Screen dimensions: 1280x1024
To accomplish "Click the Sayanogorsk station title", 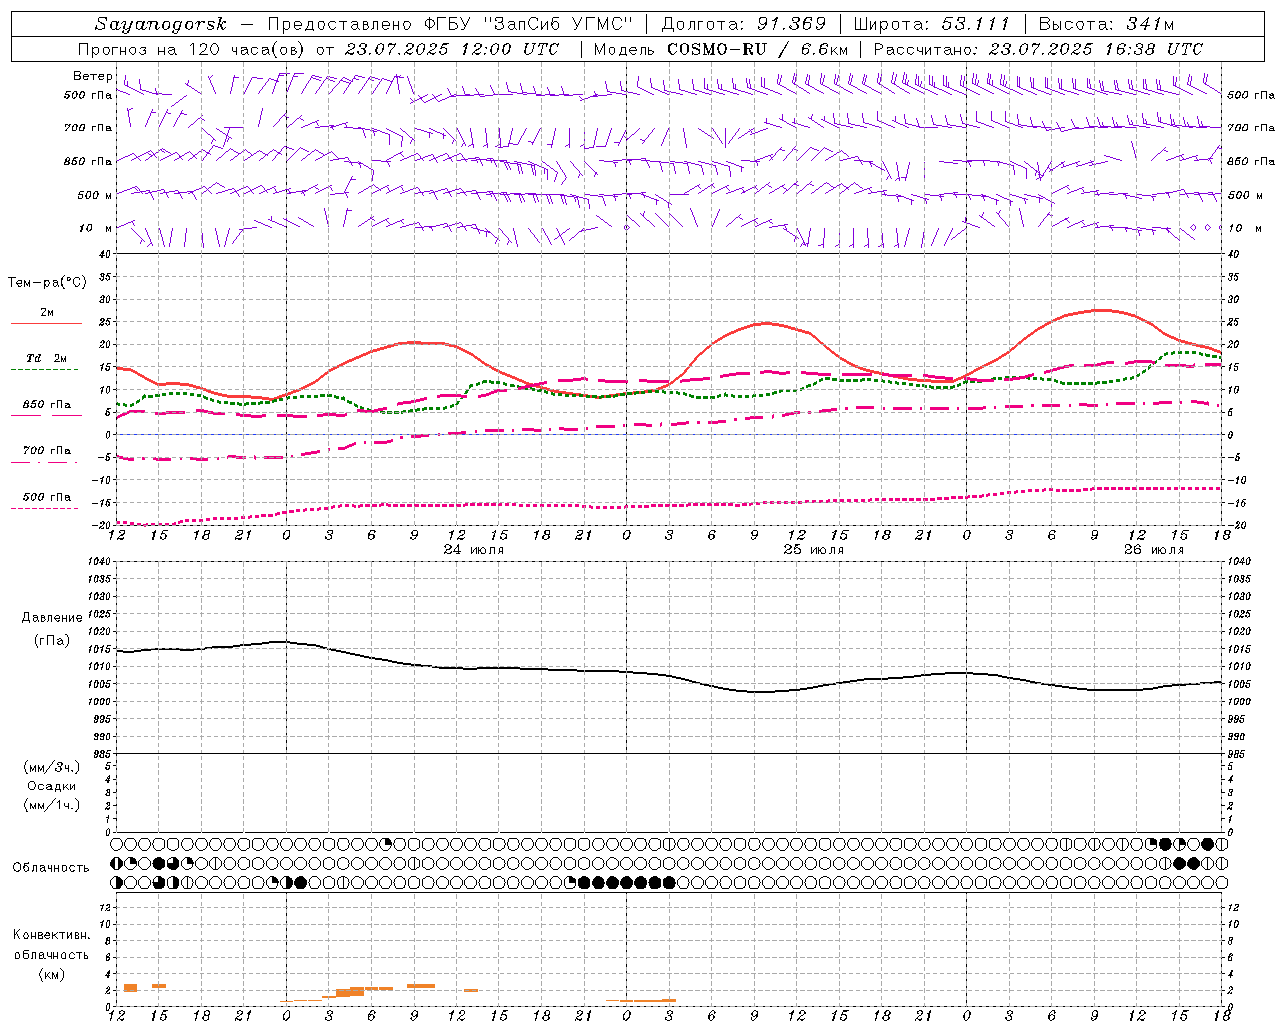I will [161, 24].
